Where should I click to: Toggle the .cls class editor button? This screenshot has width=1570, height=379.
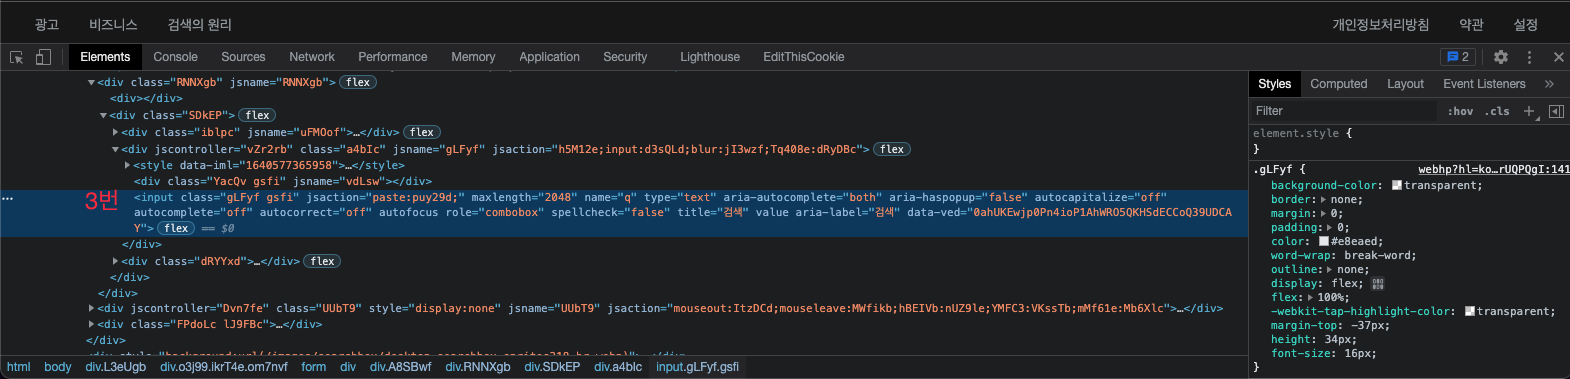point(1497,111)
